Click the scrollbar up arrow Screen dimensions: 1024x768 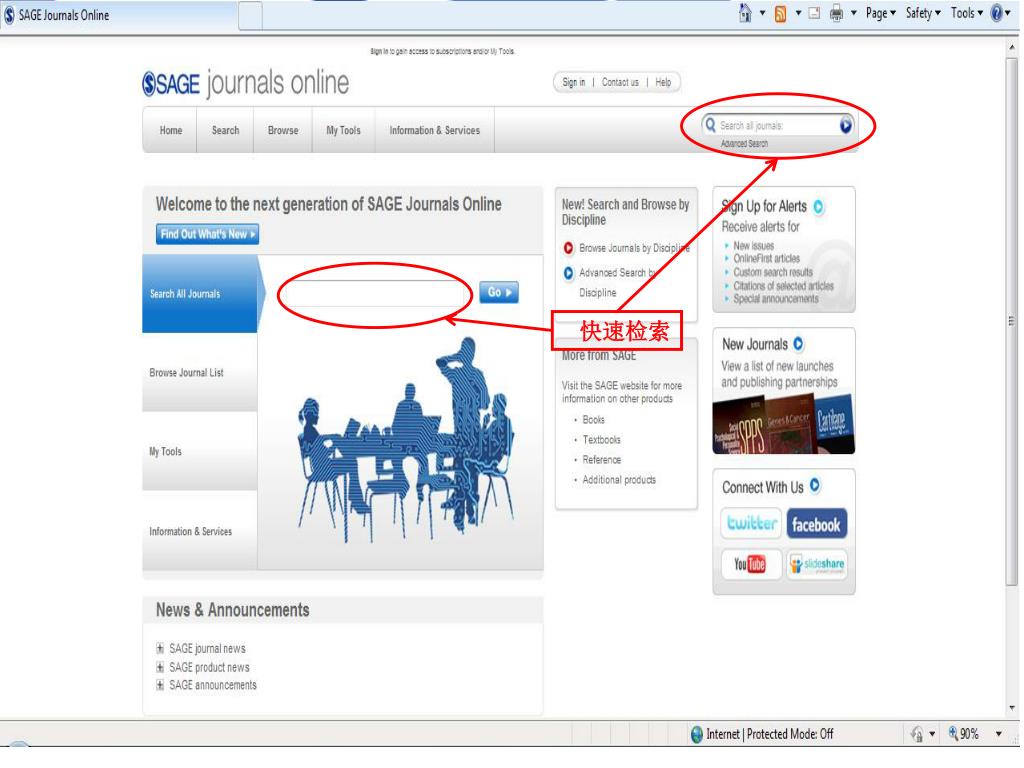1013,47
